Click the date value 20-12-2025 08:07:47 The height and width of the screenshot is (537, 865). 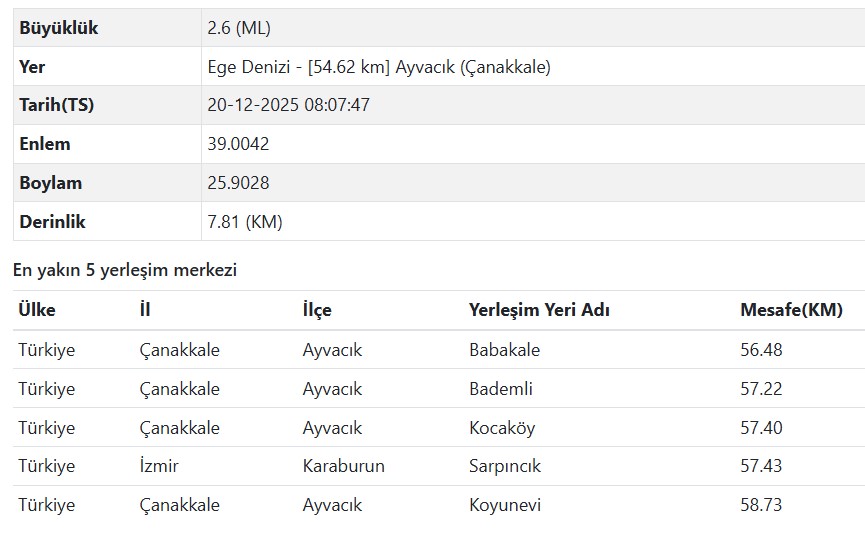pos(288,105)
